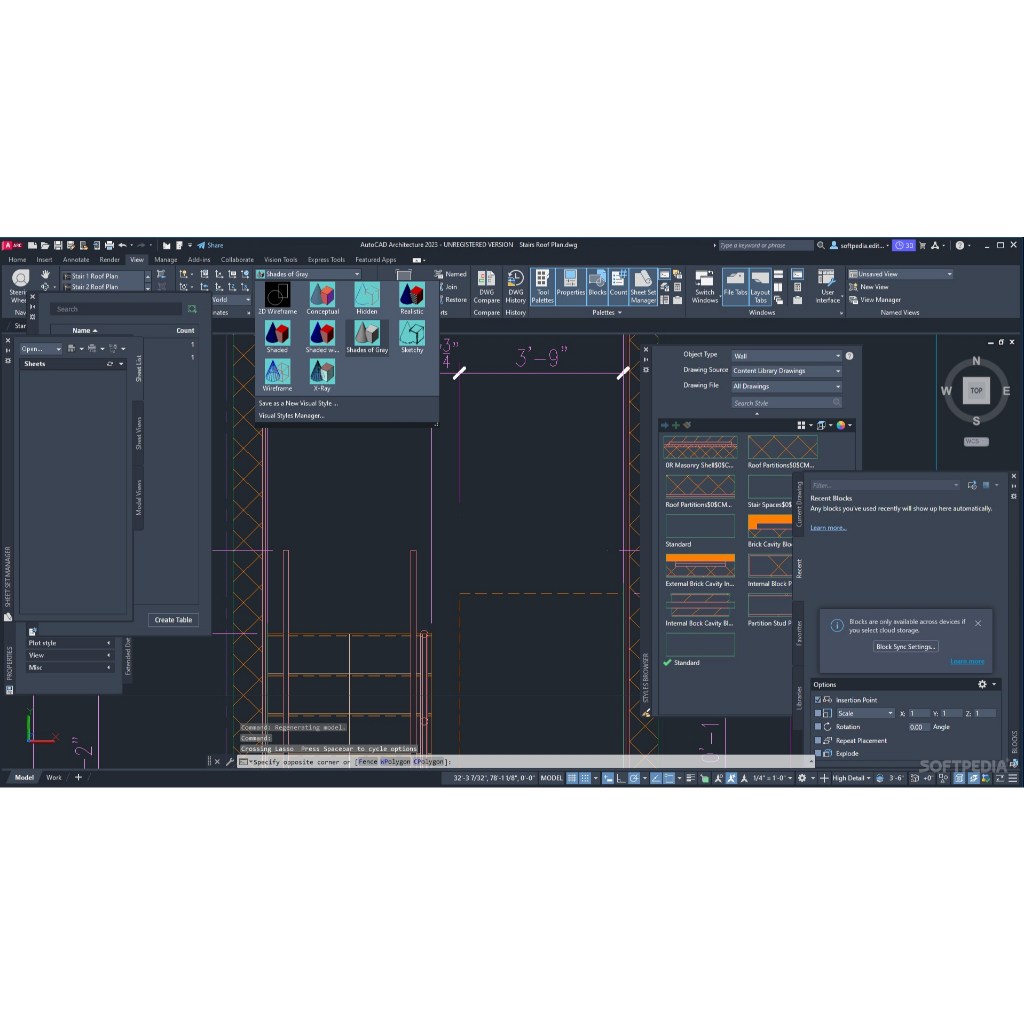Open Blocks palette options gear

tap(982, 684)
